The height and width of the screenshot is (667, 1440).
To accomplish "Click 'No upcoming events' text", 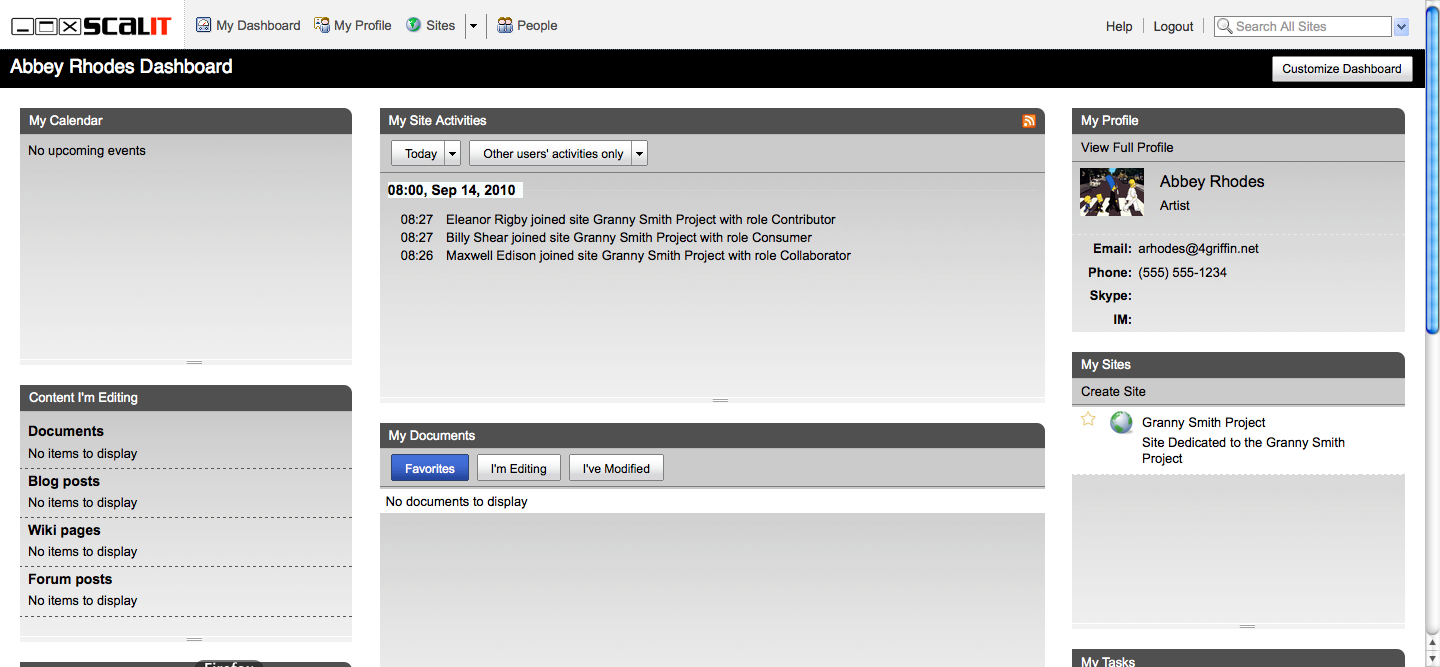I will pos(87,151).
